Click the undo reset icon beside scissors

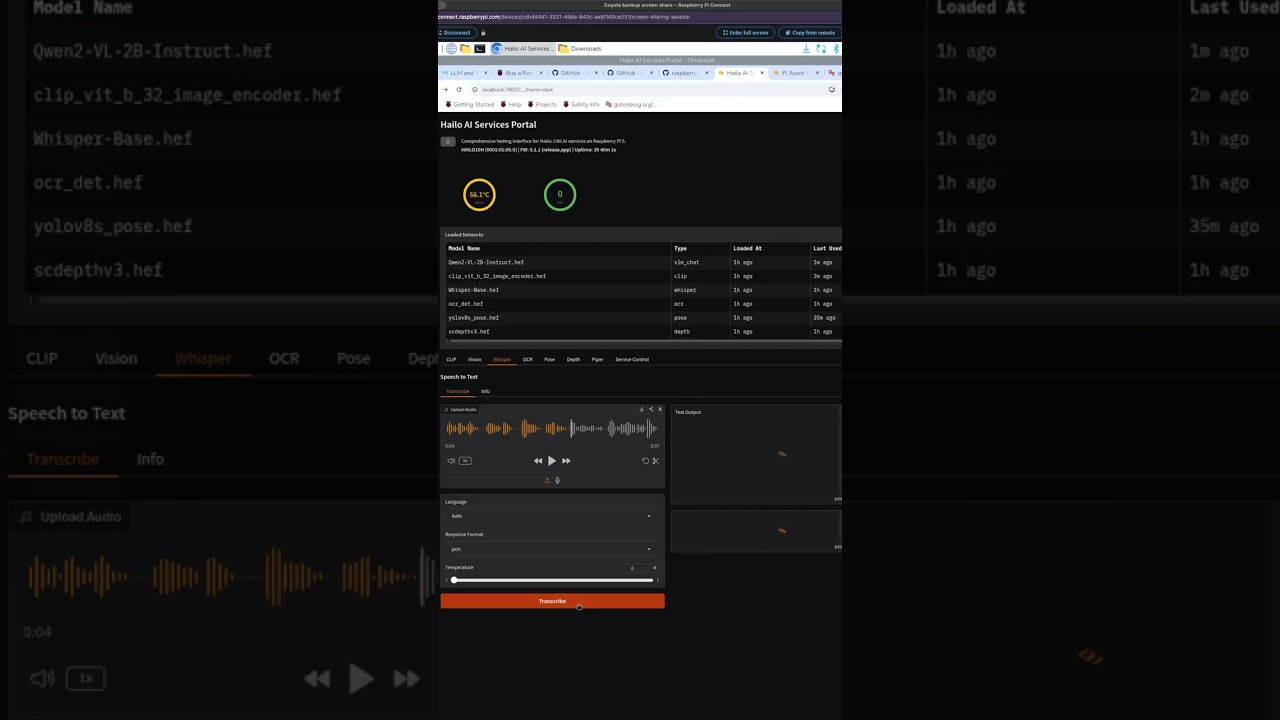click(645, 461)
